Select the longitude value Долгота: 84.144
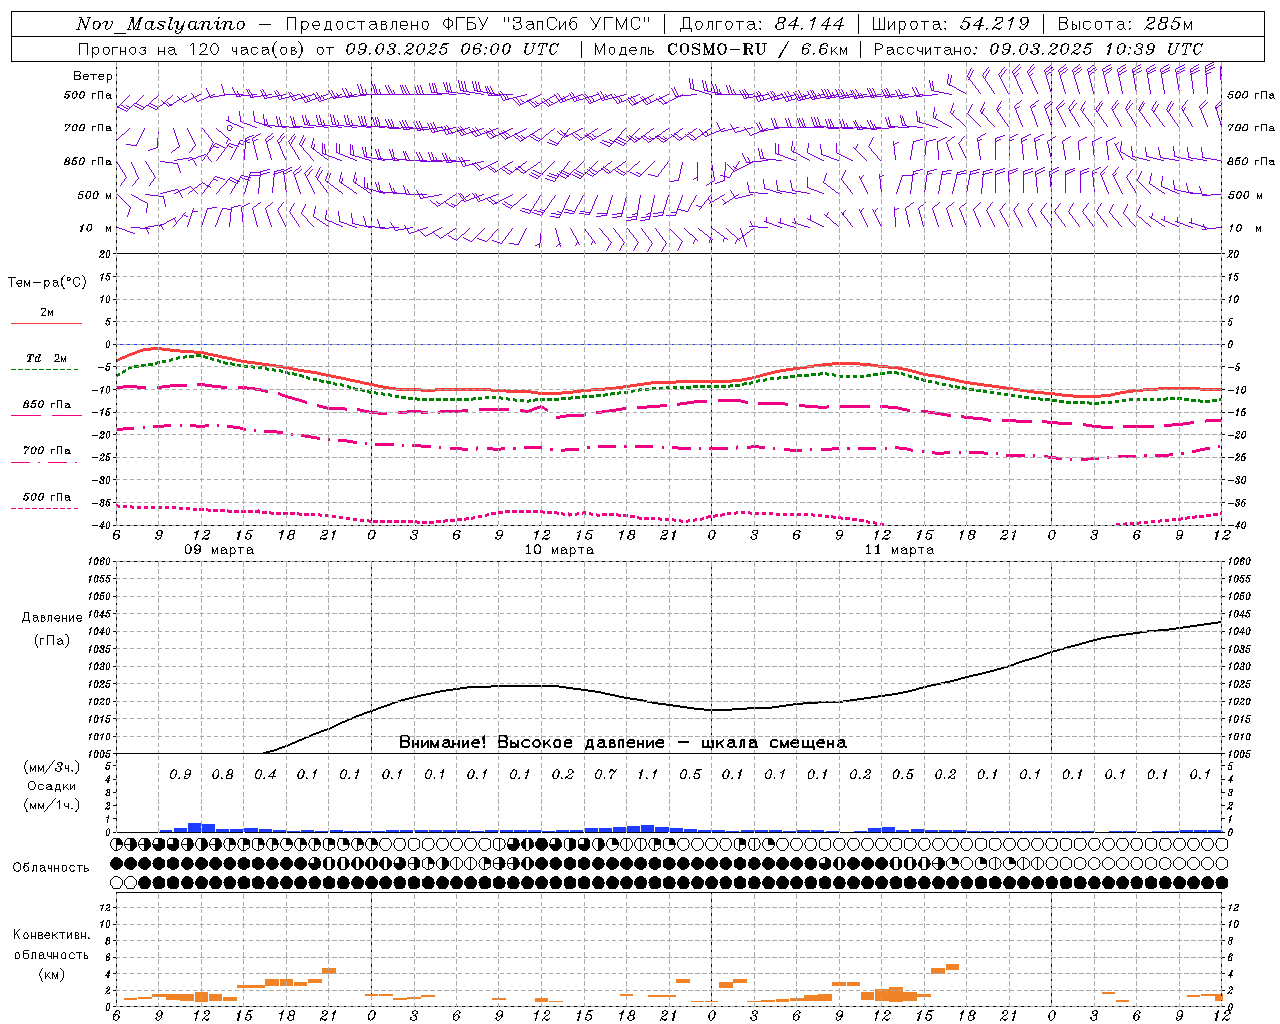1280x1024 pixels. pos(762,25)
